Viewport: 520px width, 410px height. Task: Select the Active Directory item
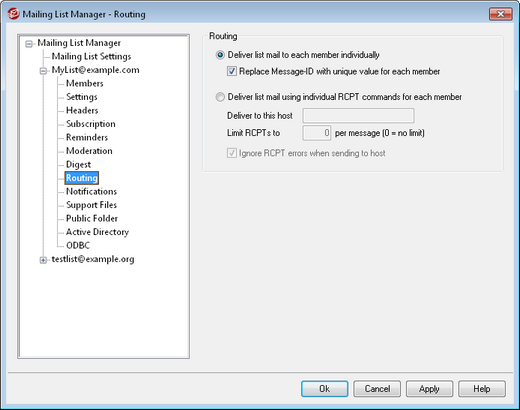[97, 232]
